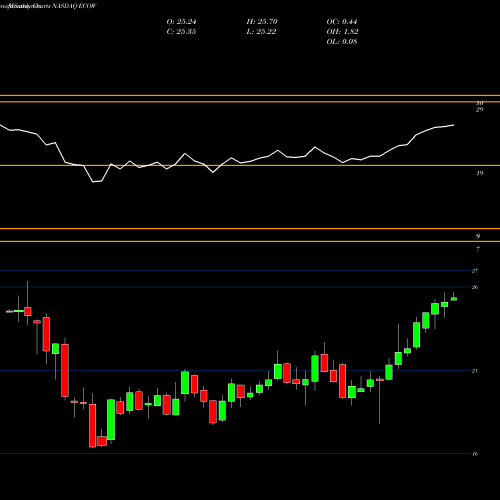
Task: Click the price axis label '21'
Action: (x=475, y=371)
